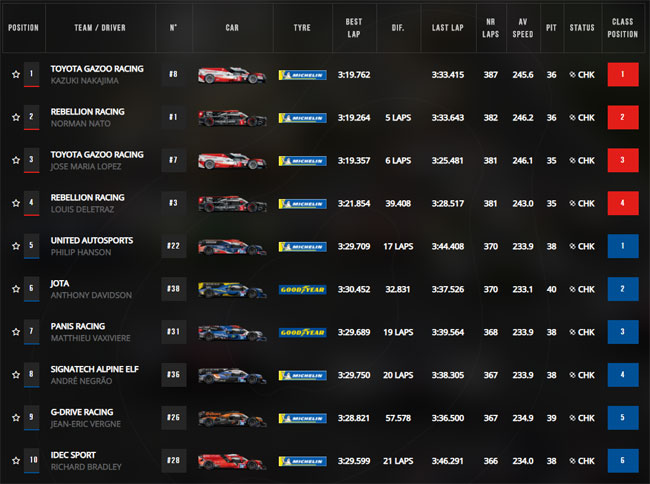This screenshot has height=484, width=650.
Task: Click car number #38 badge
Action: 174,288
